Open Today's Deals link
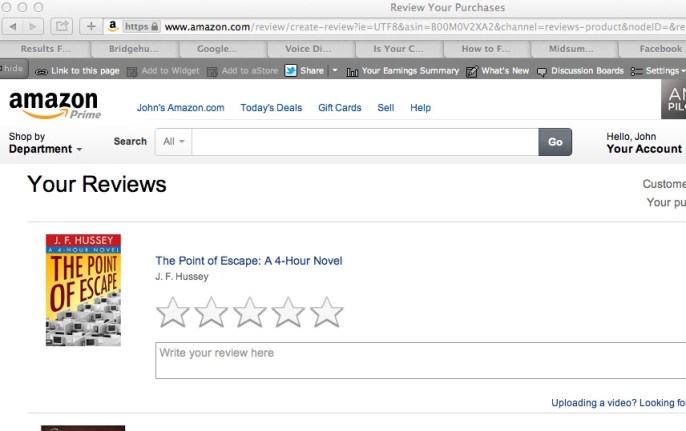Screen dimensions: 686x431 tap(271, 108)
